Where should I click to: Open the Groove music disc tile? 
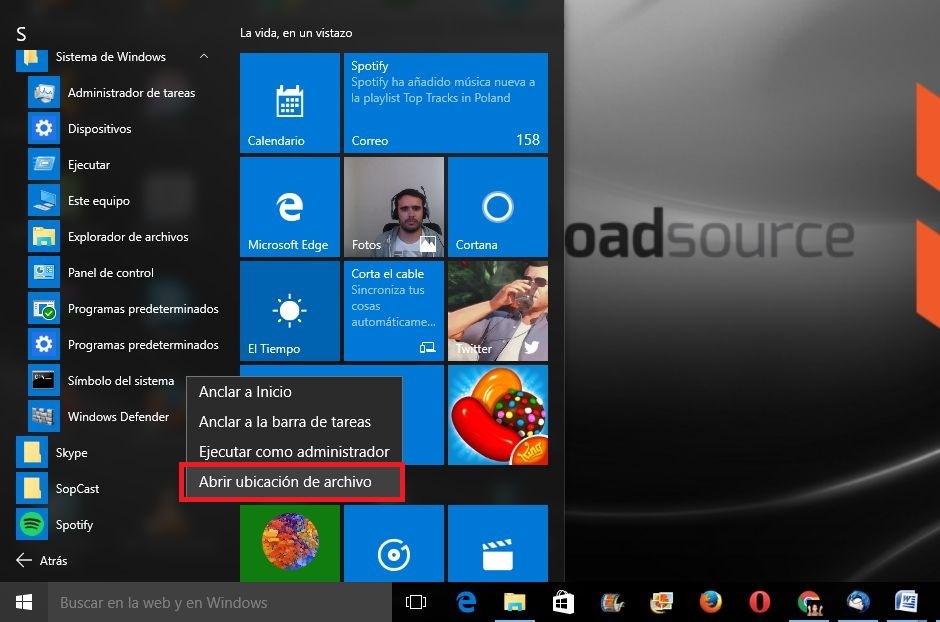point(394,544)
